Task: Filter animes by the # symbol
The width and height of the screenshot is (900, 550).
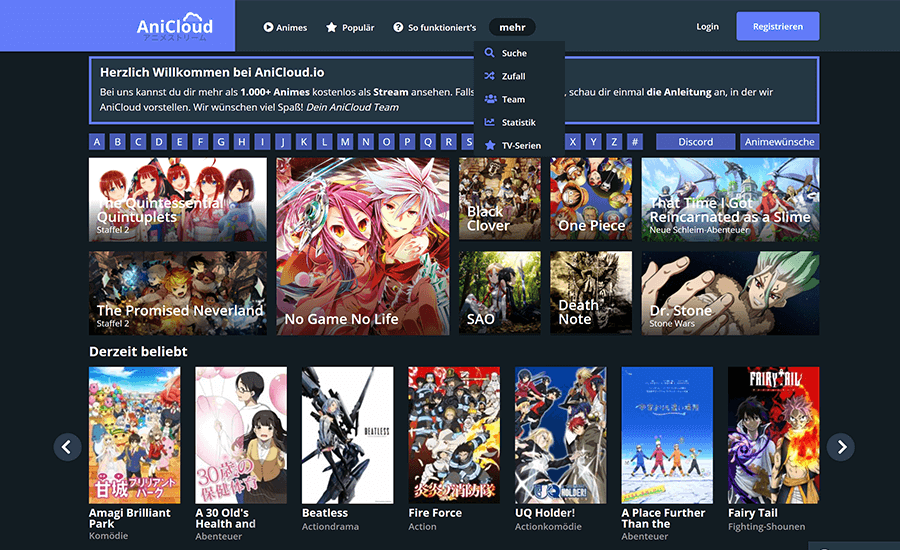Action: click(635, 142)
